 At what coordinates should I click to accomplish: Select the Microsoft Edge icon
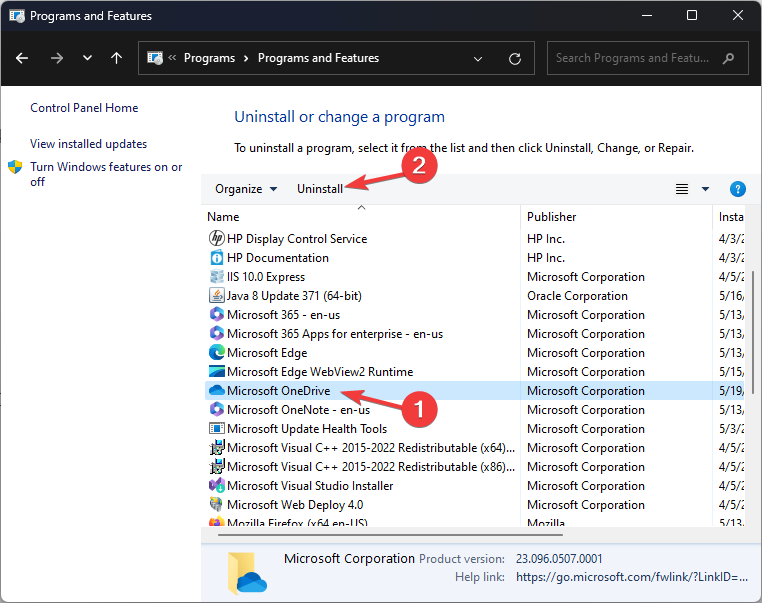216,352
